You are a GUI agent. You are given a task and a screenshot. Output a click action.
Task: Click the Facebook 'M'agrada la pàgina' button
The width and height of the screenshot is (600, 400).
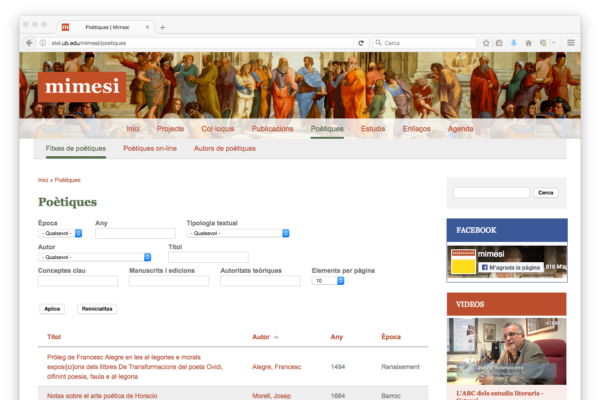pos(510,268)
